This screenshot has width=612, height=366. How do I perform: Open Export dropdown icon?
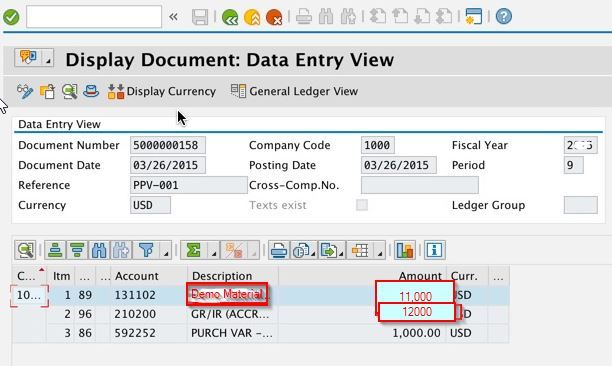point(331,250)
